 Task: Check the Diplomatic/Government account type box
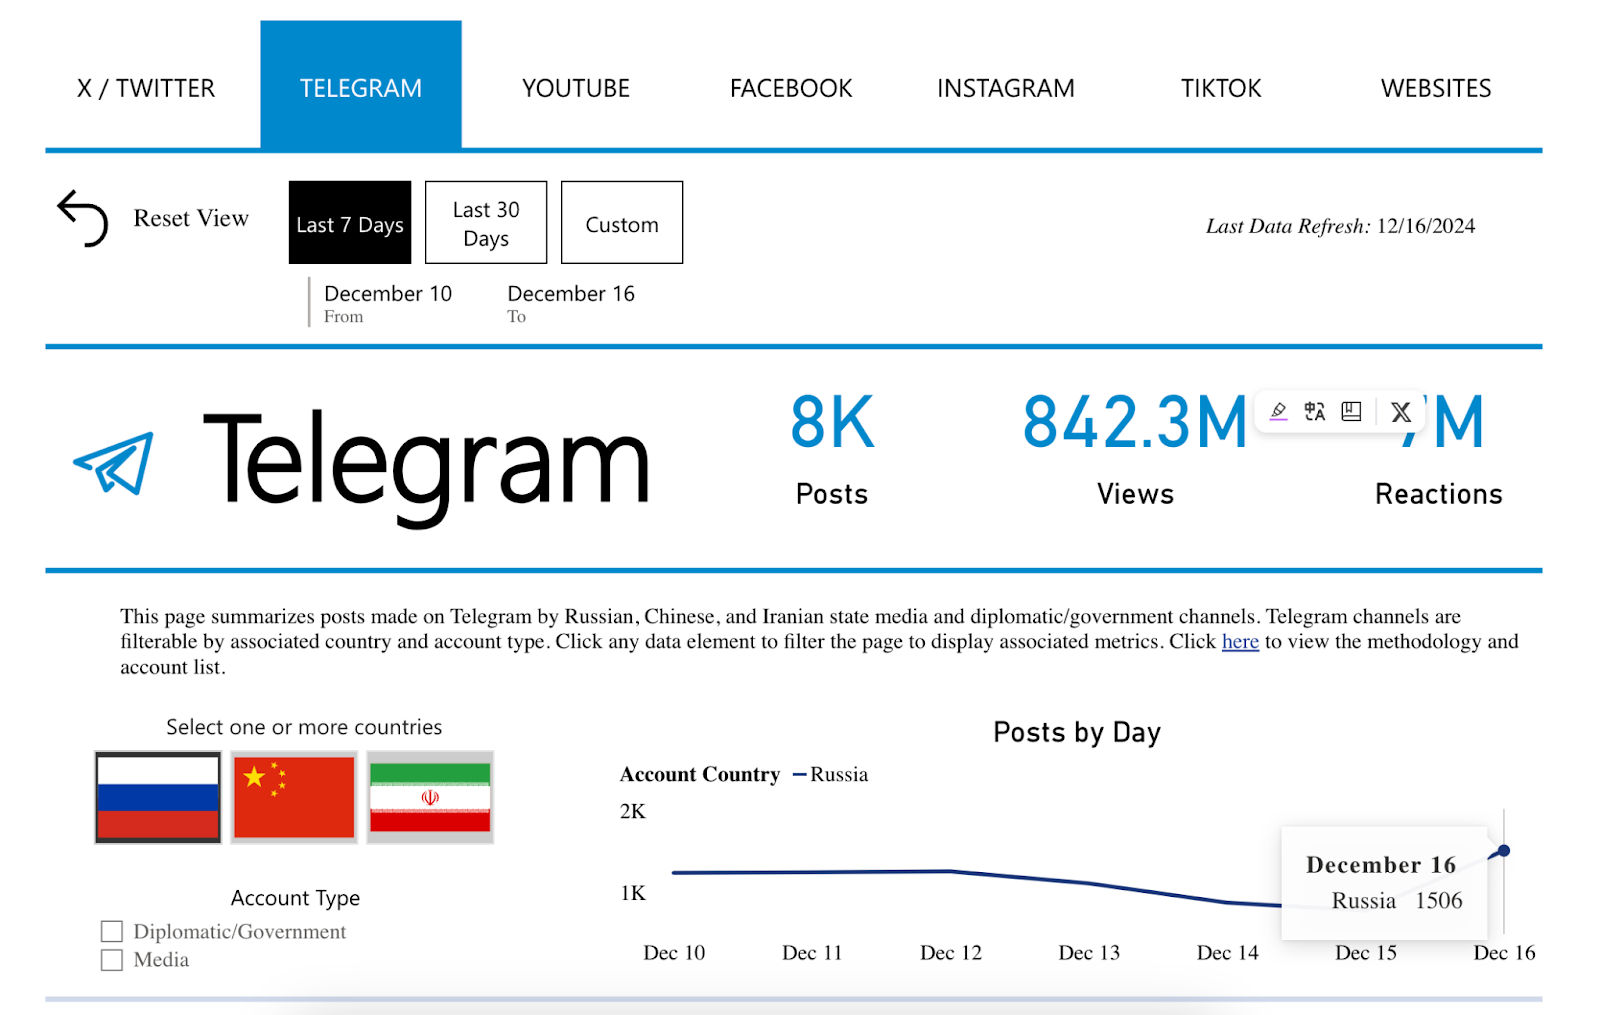coord(112,932)
